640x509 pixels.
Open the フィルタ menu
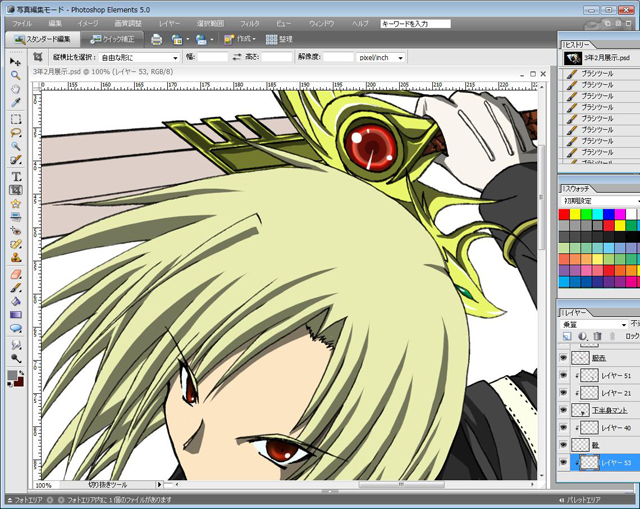point(249,24)
